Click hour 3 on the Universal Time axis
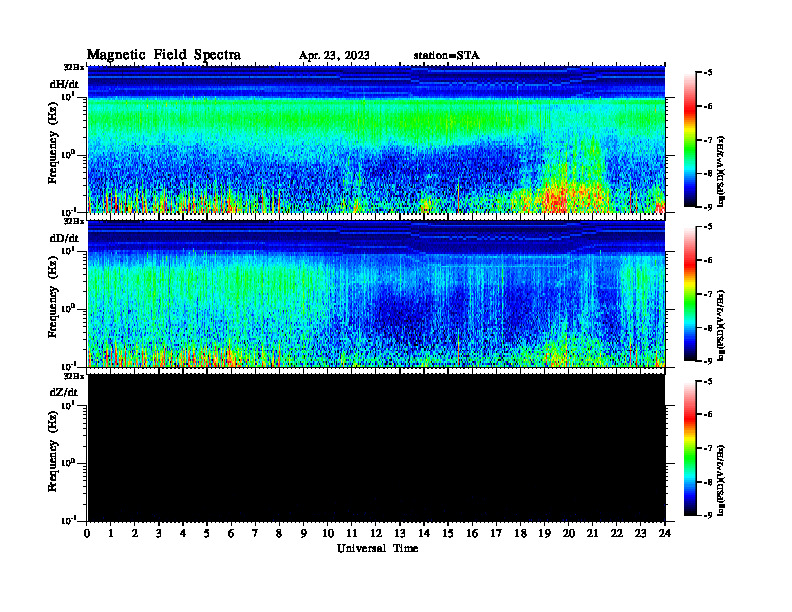 [159, 534]
